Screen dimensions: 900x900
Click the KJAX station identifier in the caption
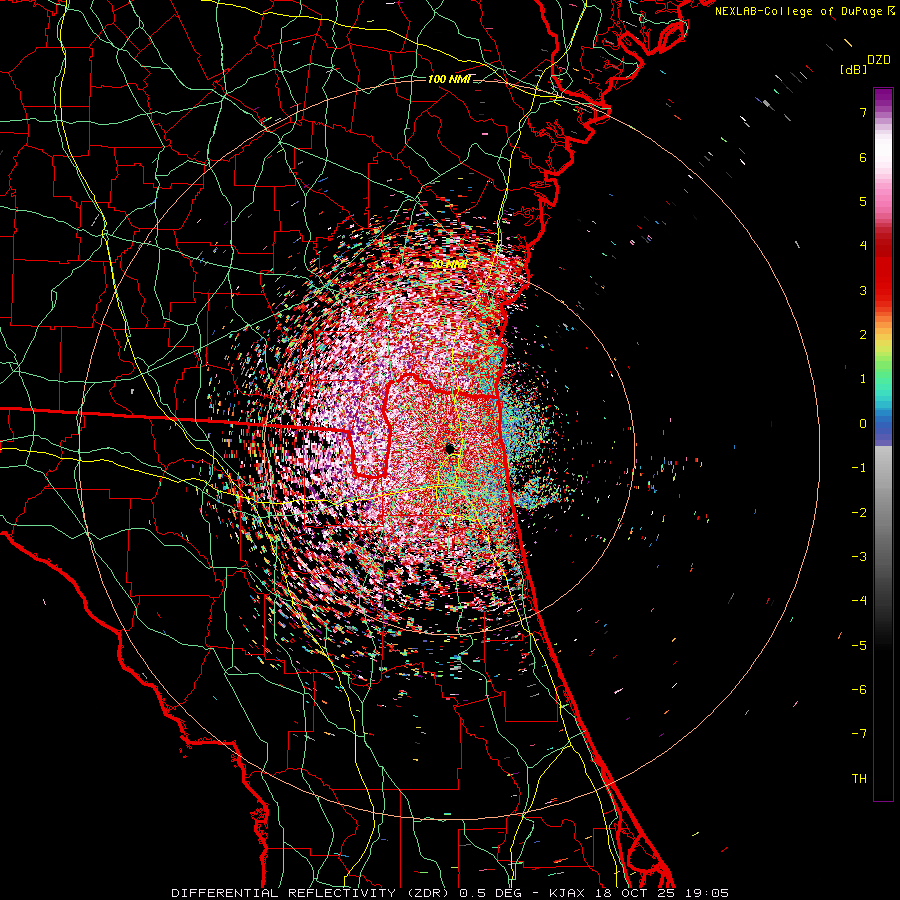[567, 893]
